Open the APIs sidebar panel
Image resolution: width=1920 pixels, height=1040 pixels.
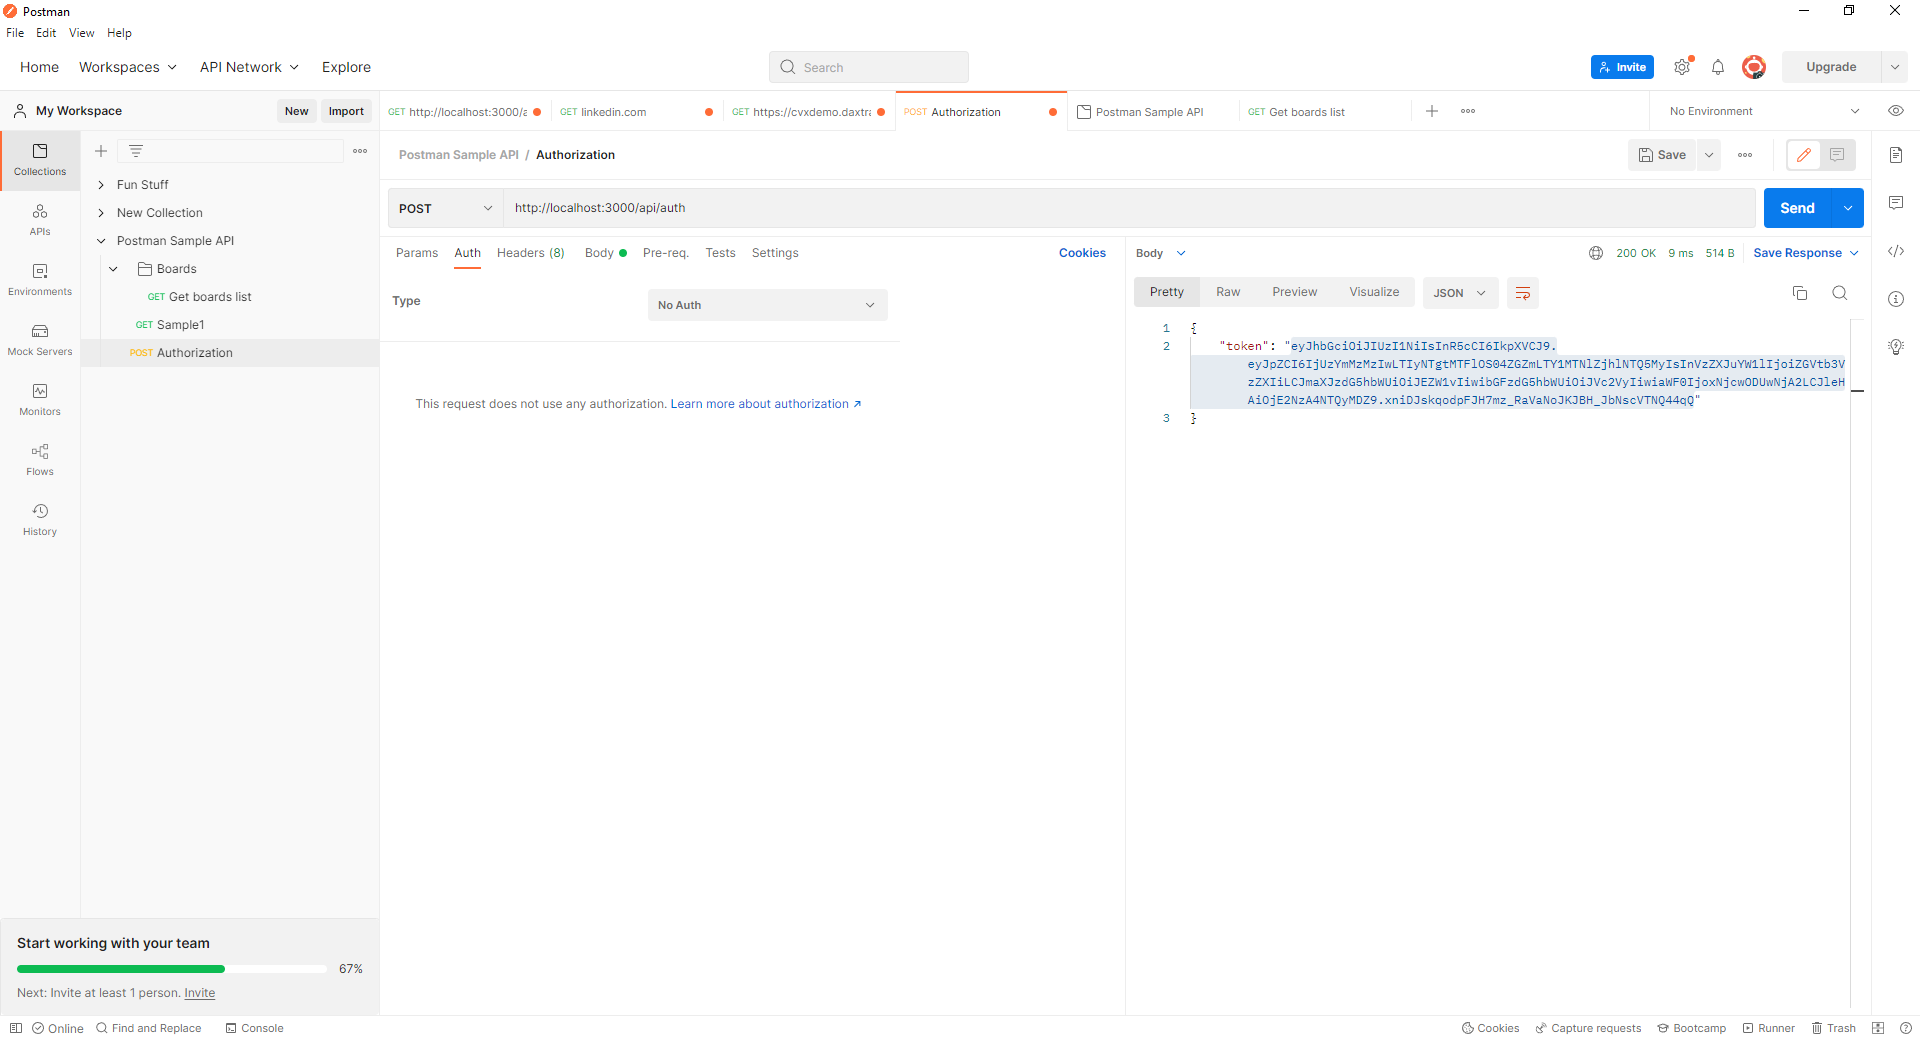(40, 220)
